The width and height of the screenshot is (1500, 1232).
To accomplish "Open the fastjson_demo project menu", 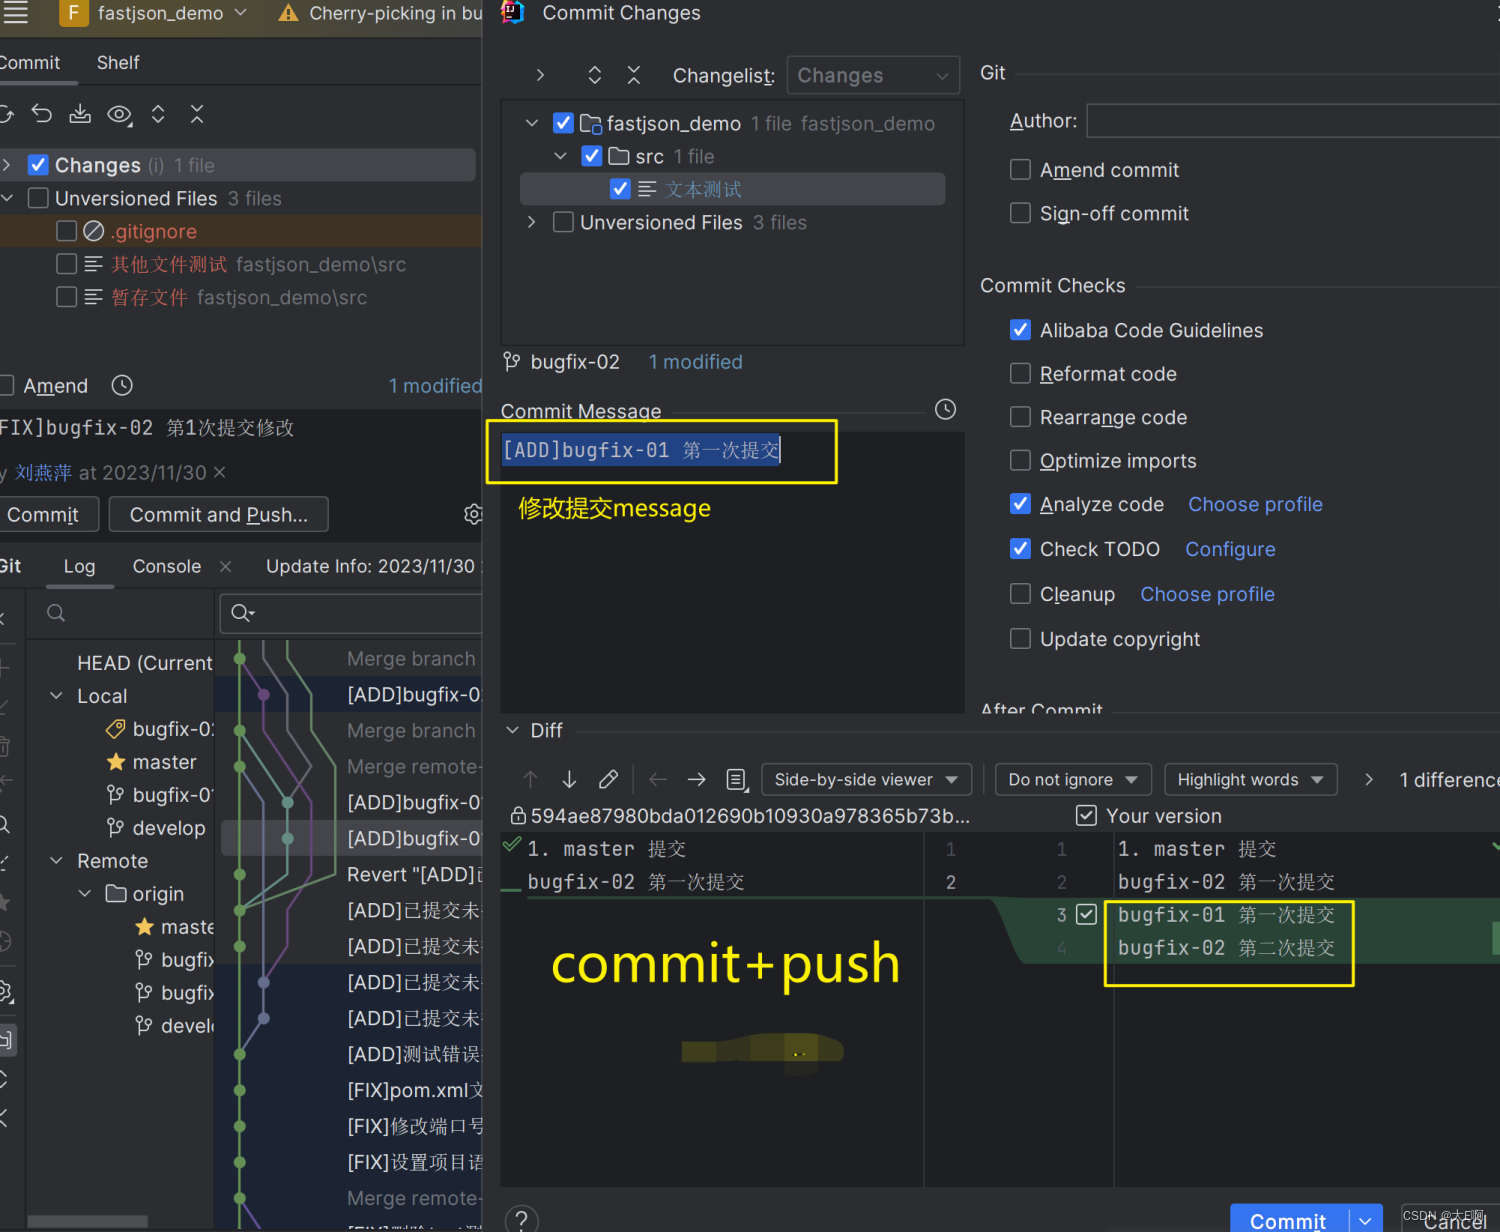I will point(154,13).
